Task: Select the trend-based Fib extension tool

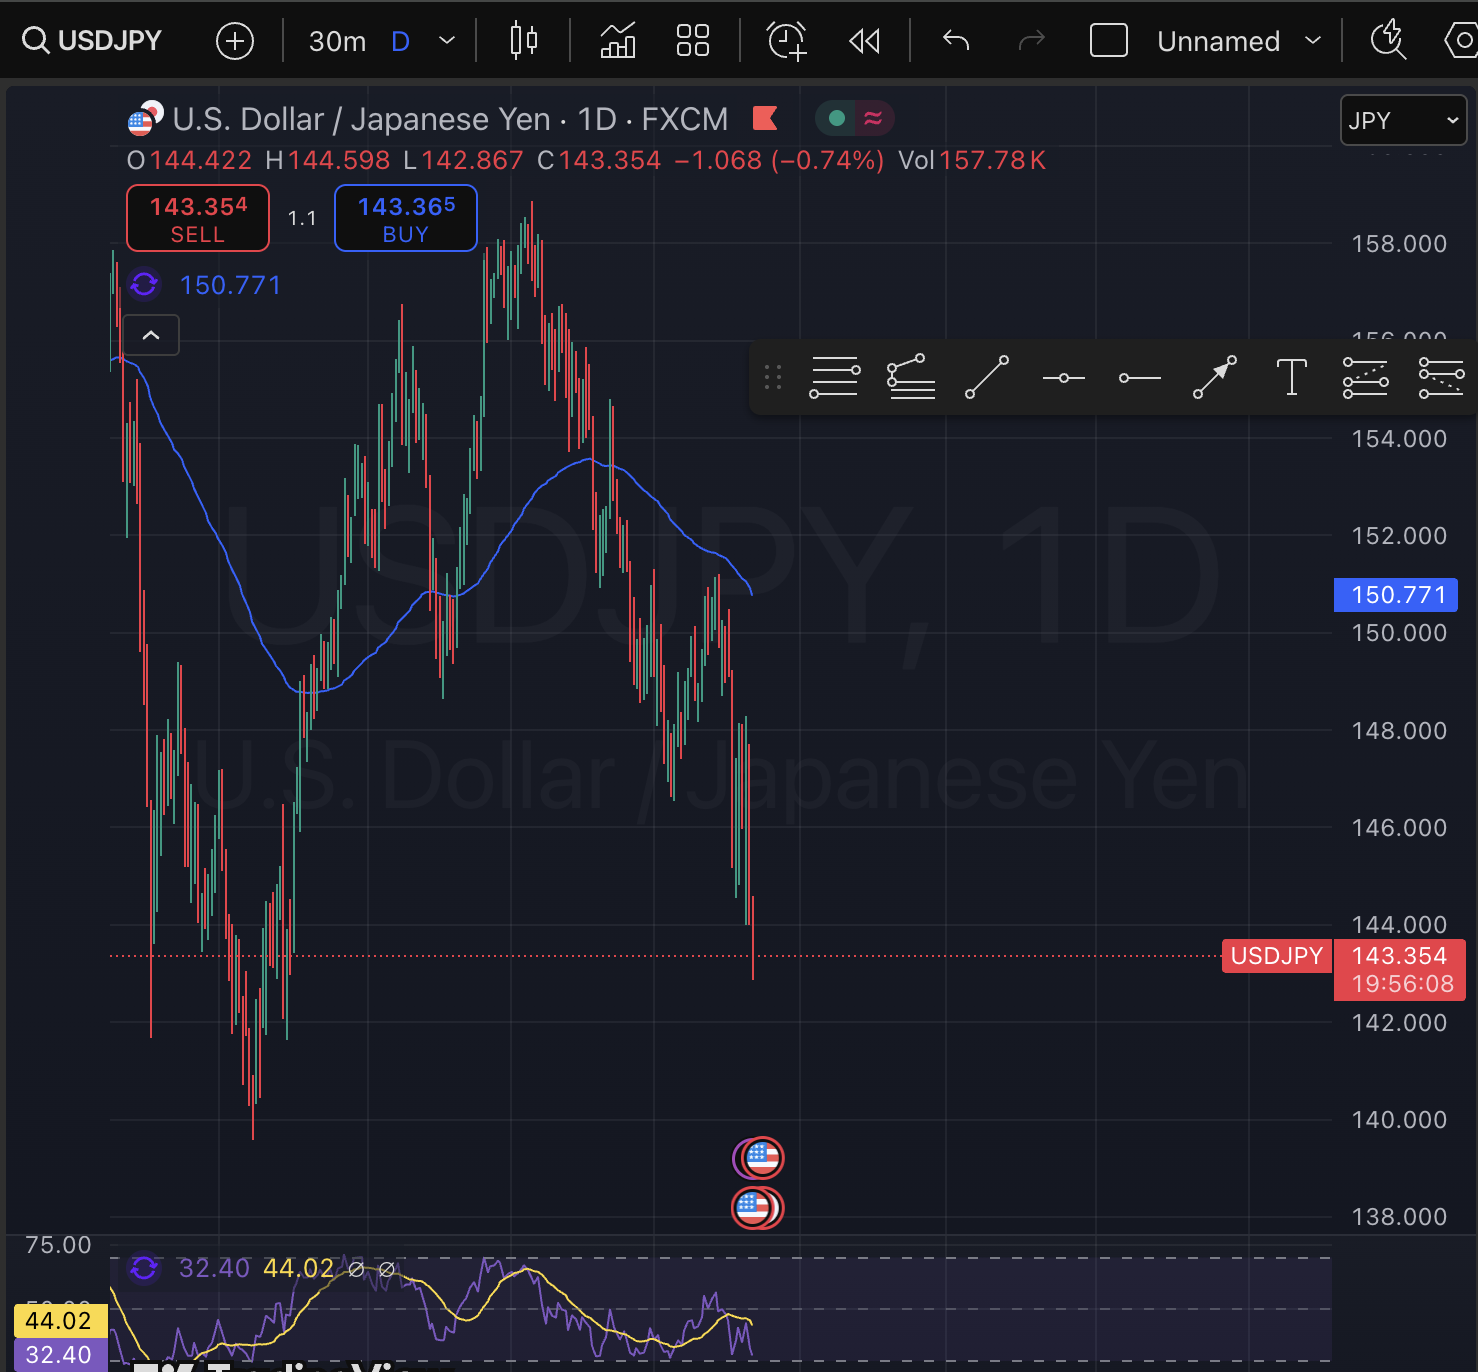Action: pos(910,377)
